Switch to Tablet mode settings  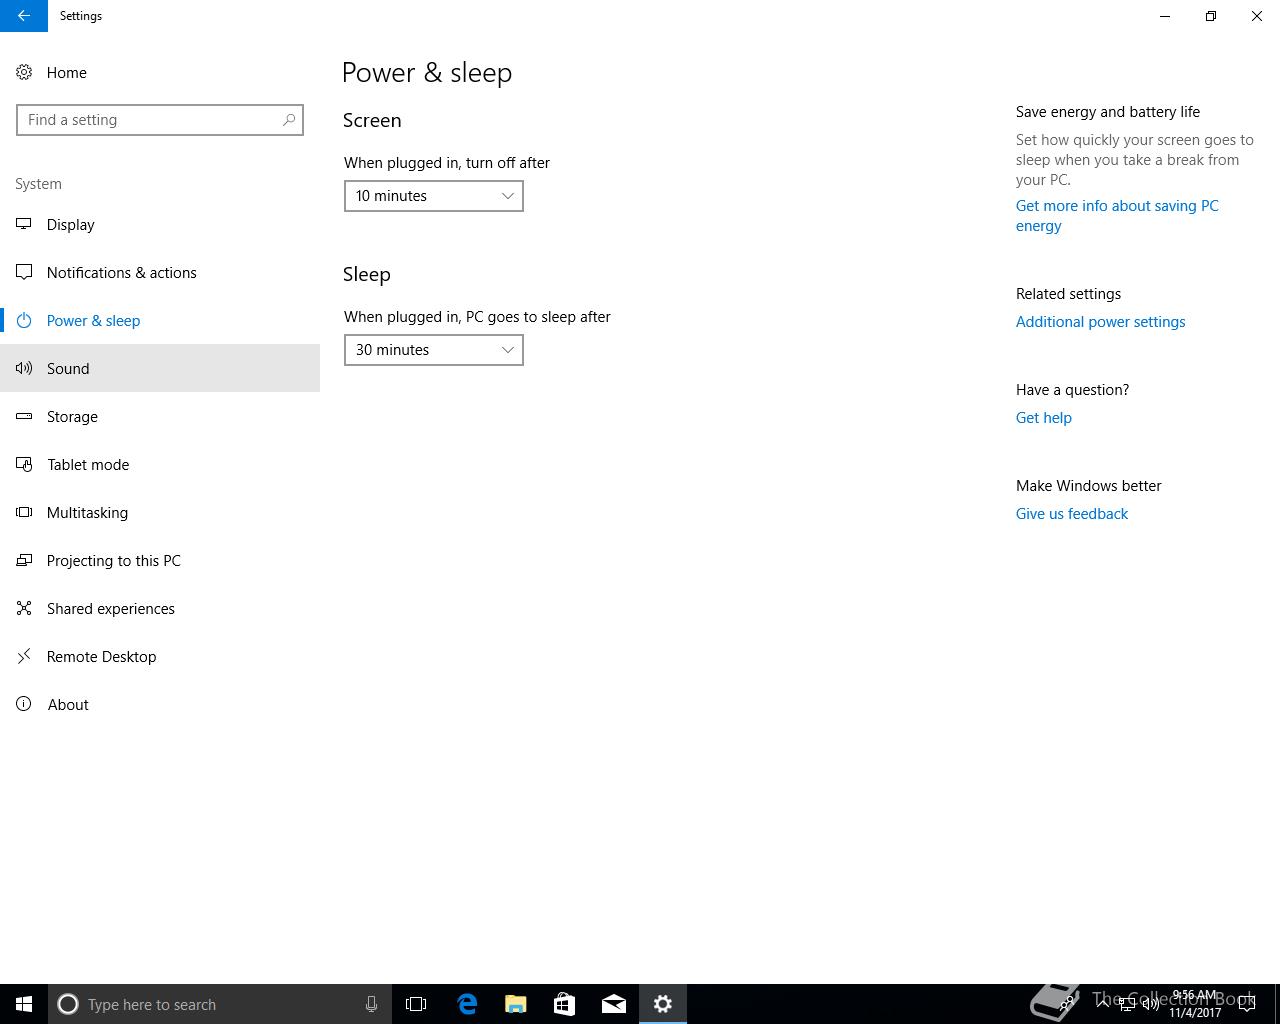pos(160,464)
